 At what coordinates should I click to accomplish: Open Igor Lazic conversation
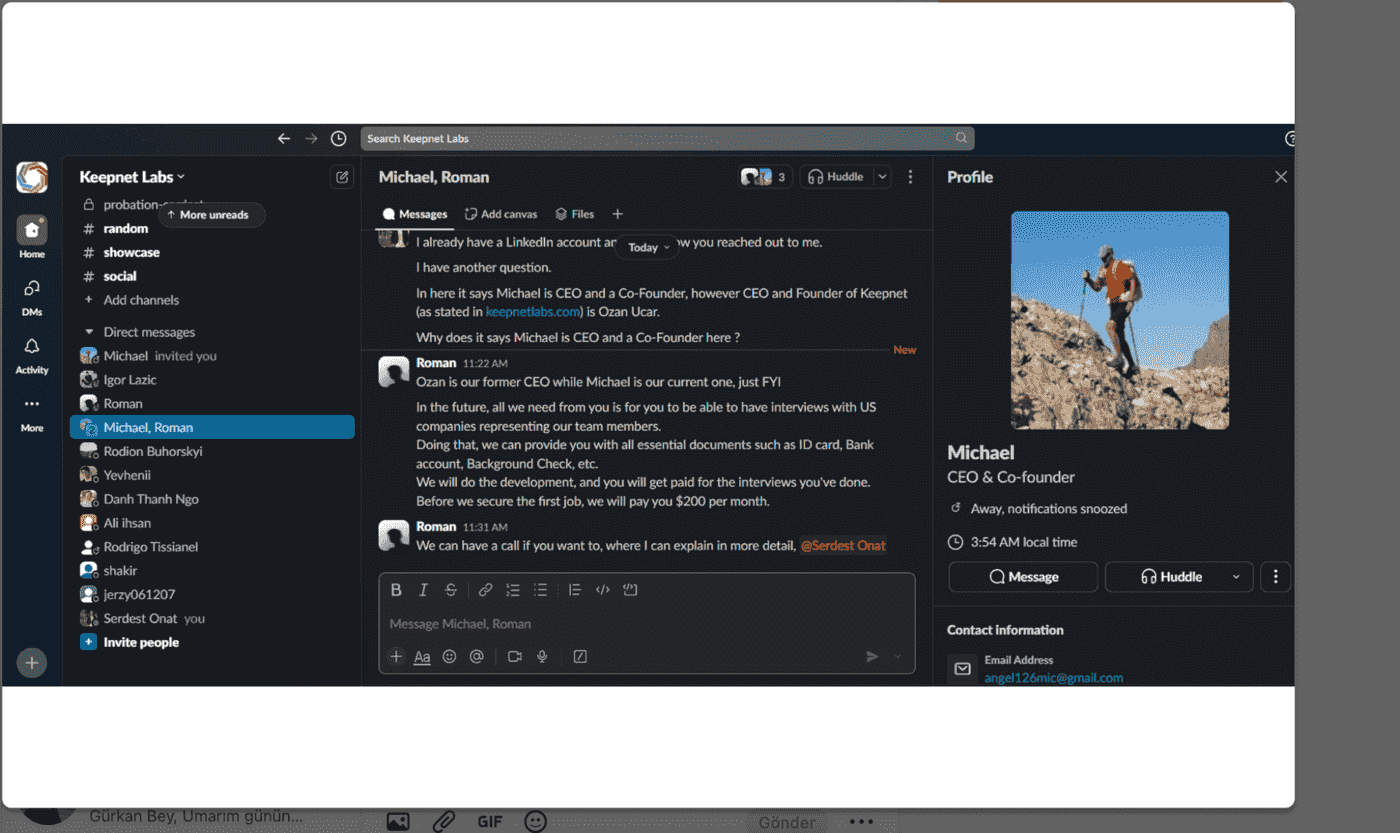click(x=212, y=380)
